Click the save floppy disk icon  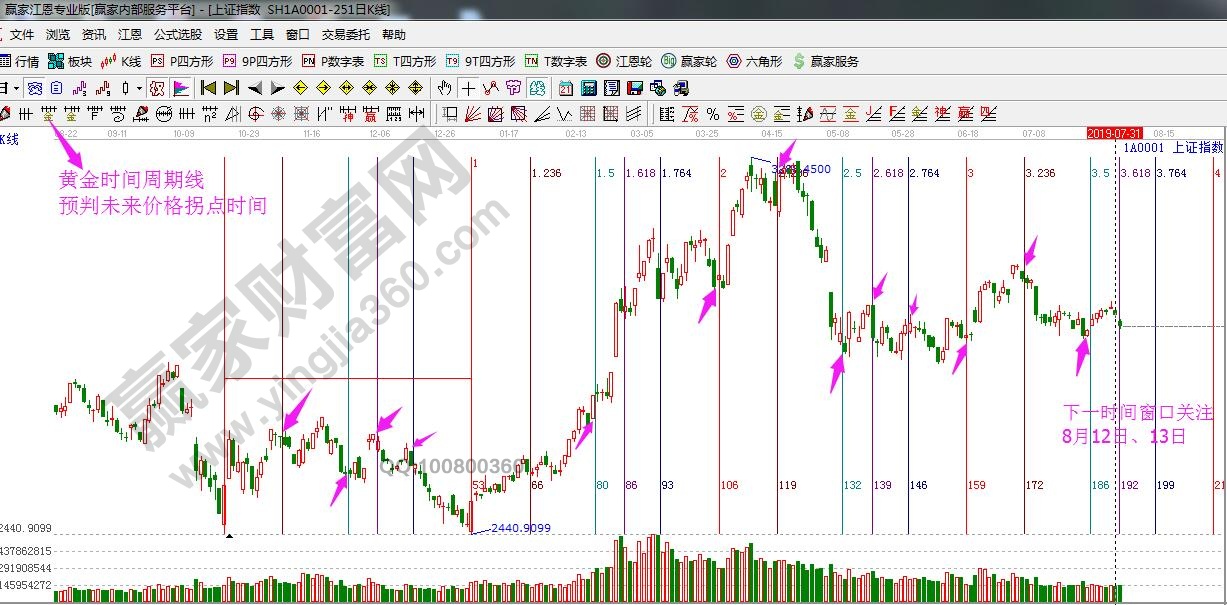click(635, 88)
